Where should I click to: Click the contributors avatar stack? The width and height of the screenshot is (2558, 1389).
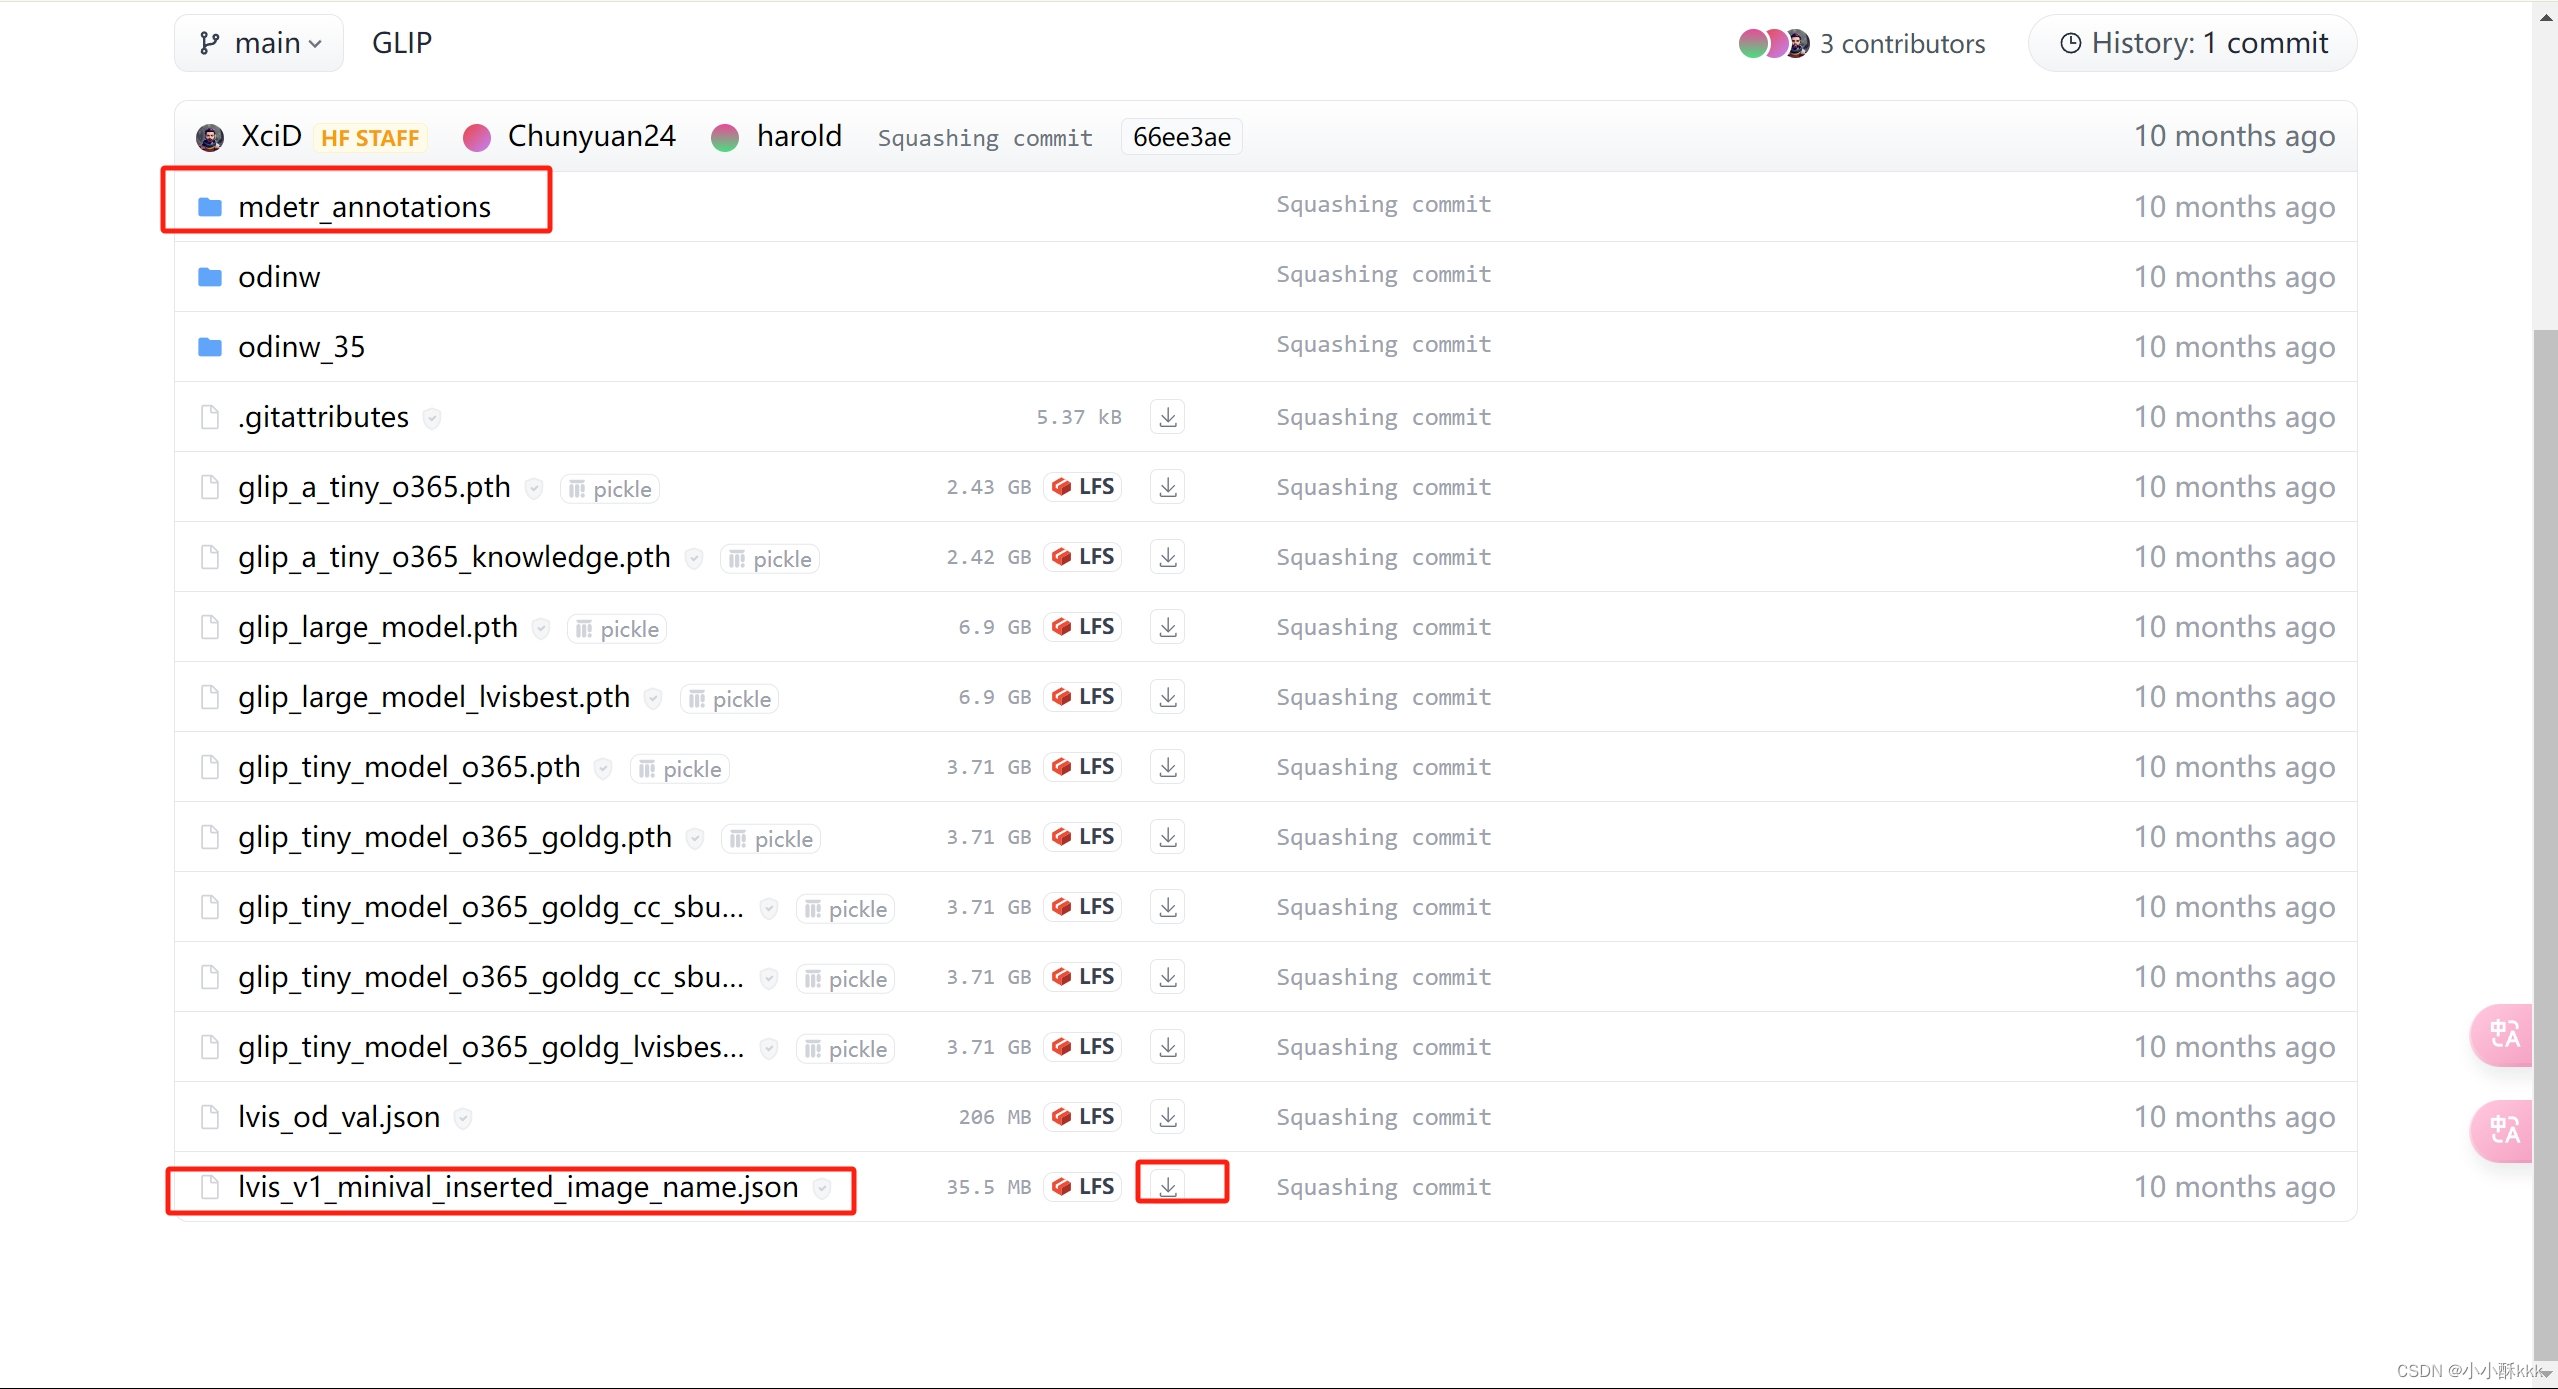click(x=1774, y=43)
